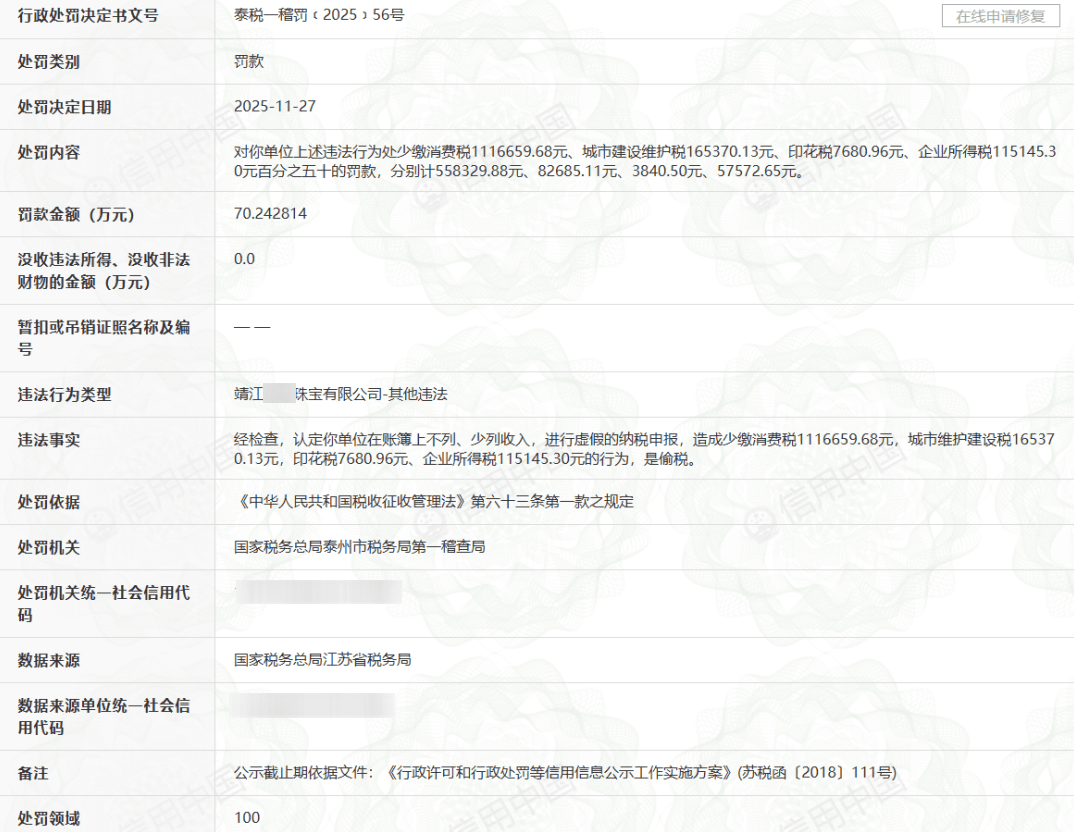1074x832 pixels.
Task: Click the confiscated amount value 0.0
Action: tap(244, 259)
